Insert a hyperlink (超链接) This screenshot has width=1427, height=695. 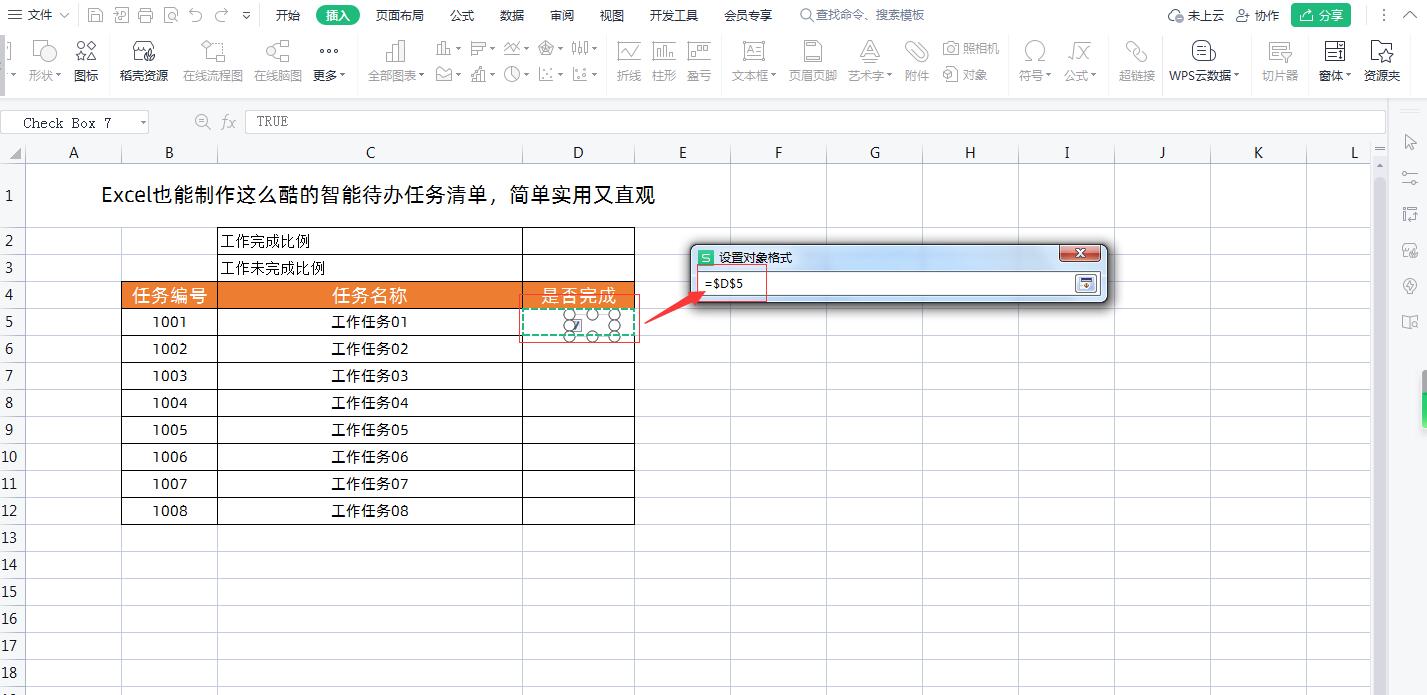pyautogui.click(x=1135, y=60)
